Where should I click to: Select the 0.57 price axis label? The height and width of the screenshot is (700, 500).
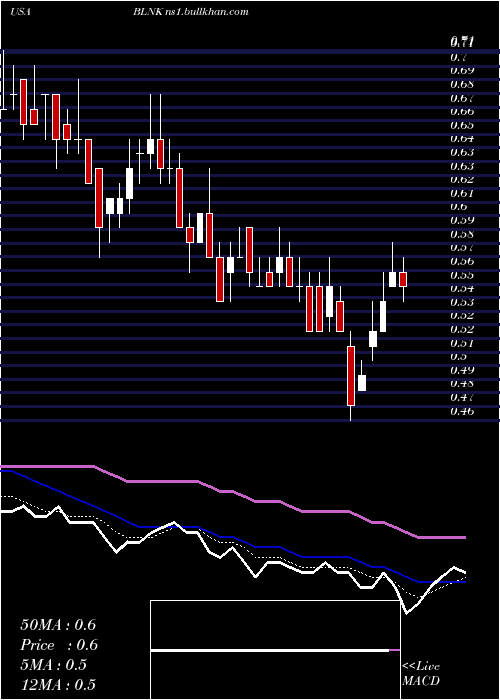click(x=462, y=248)
